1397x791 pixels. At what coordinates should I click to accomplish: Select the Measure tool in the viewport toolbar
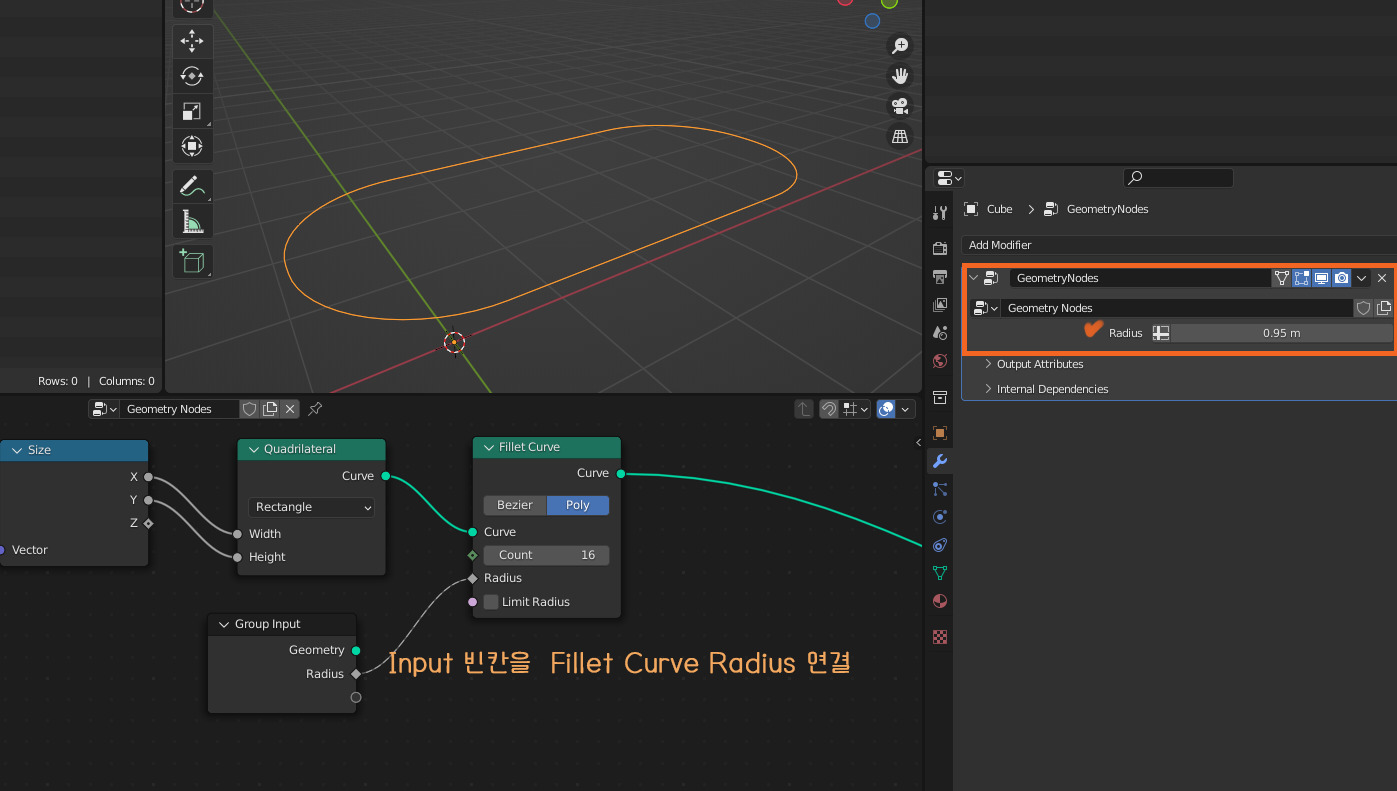192,221
